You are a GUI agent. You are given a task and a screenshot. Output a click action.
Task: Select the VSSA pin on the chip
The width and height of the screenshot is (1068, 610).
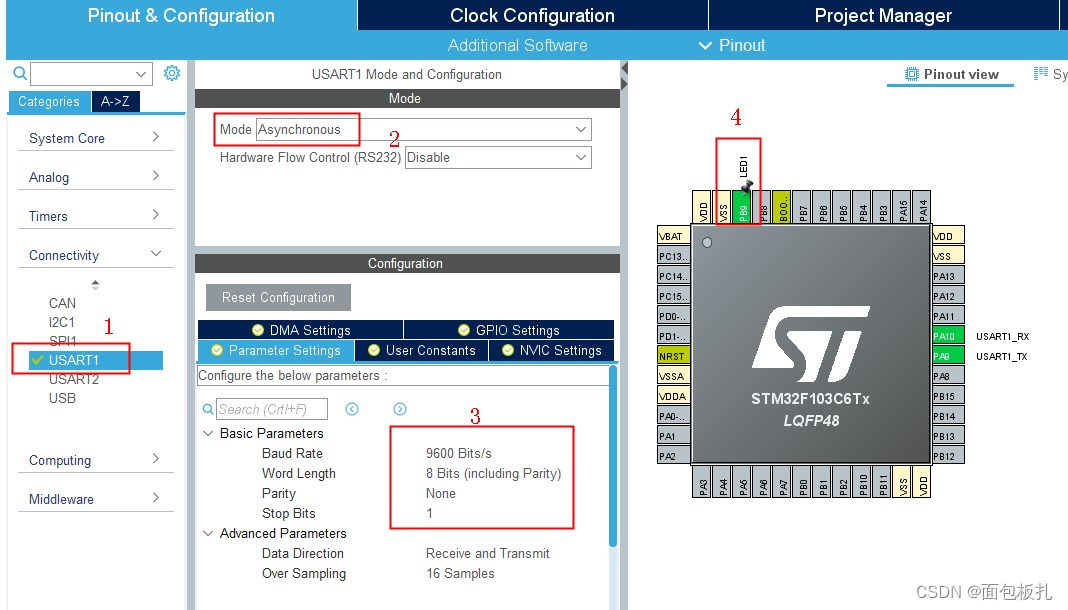coord(673,376)
